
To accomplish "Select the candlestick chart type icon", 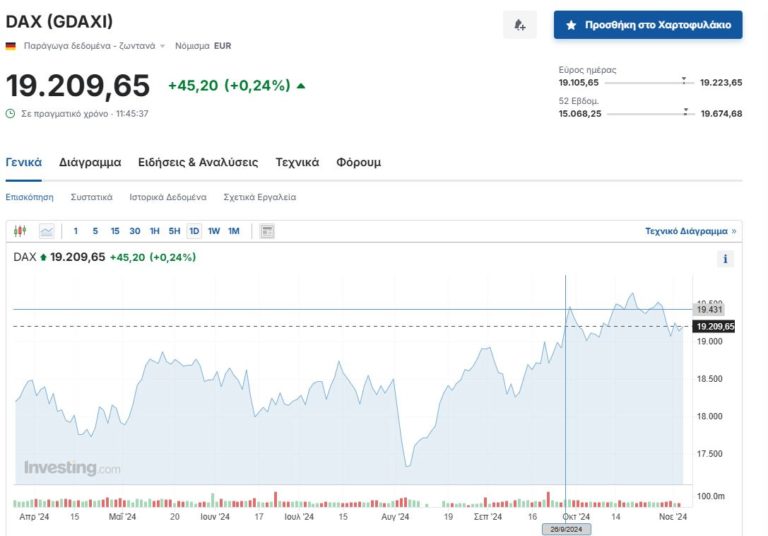I will tap(20, 231).
